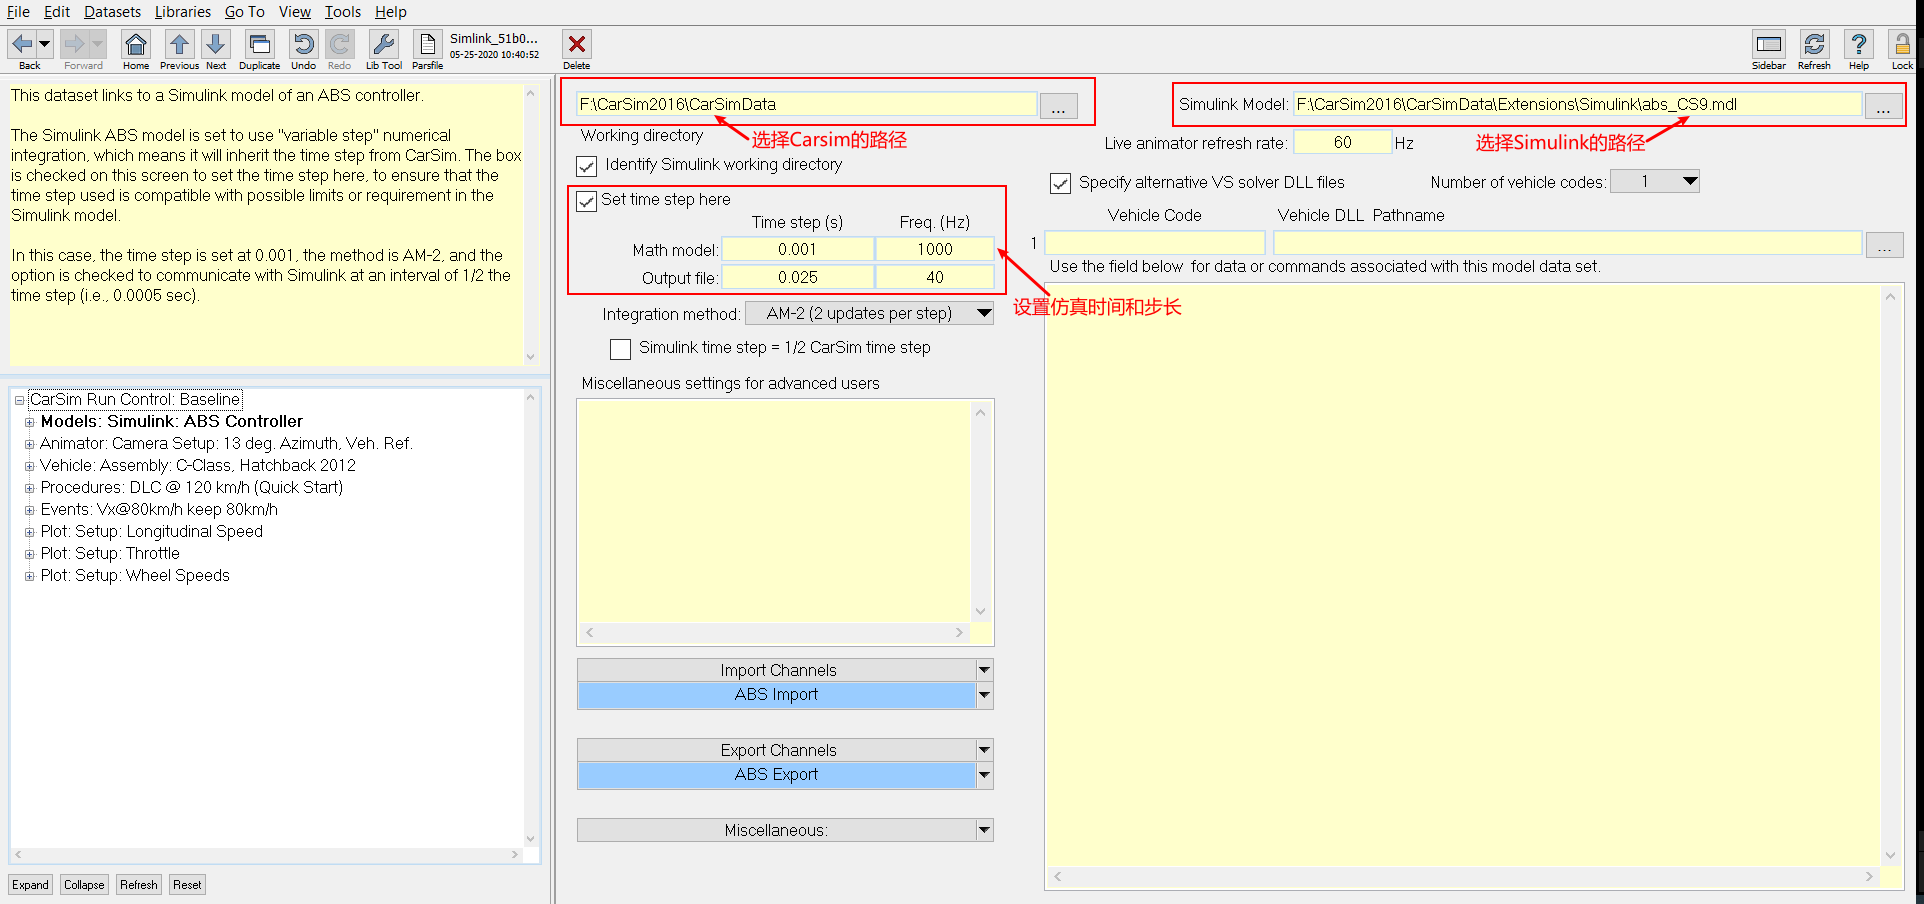The height and width of the screenshot is (904, 1924).
Task: Collapse CarSim Run Control: Baseline tree node
Action: 19,400
